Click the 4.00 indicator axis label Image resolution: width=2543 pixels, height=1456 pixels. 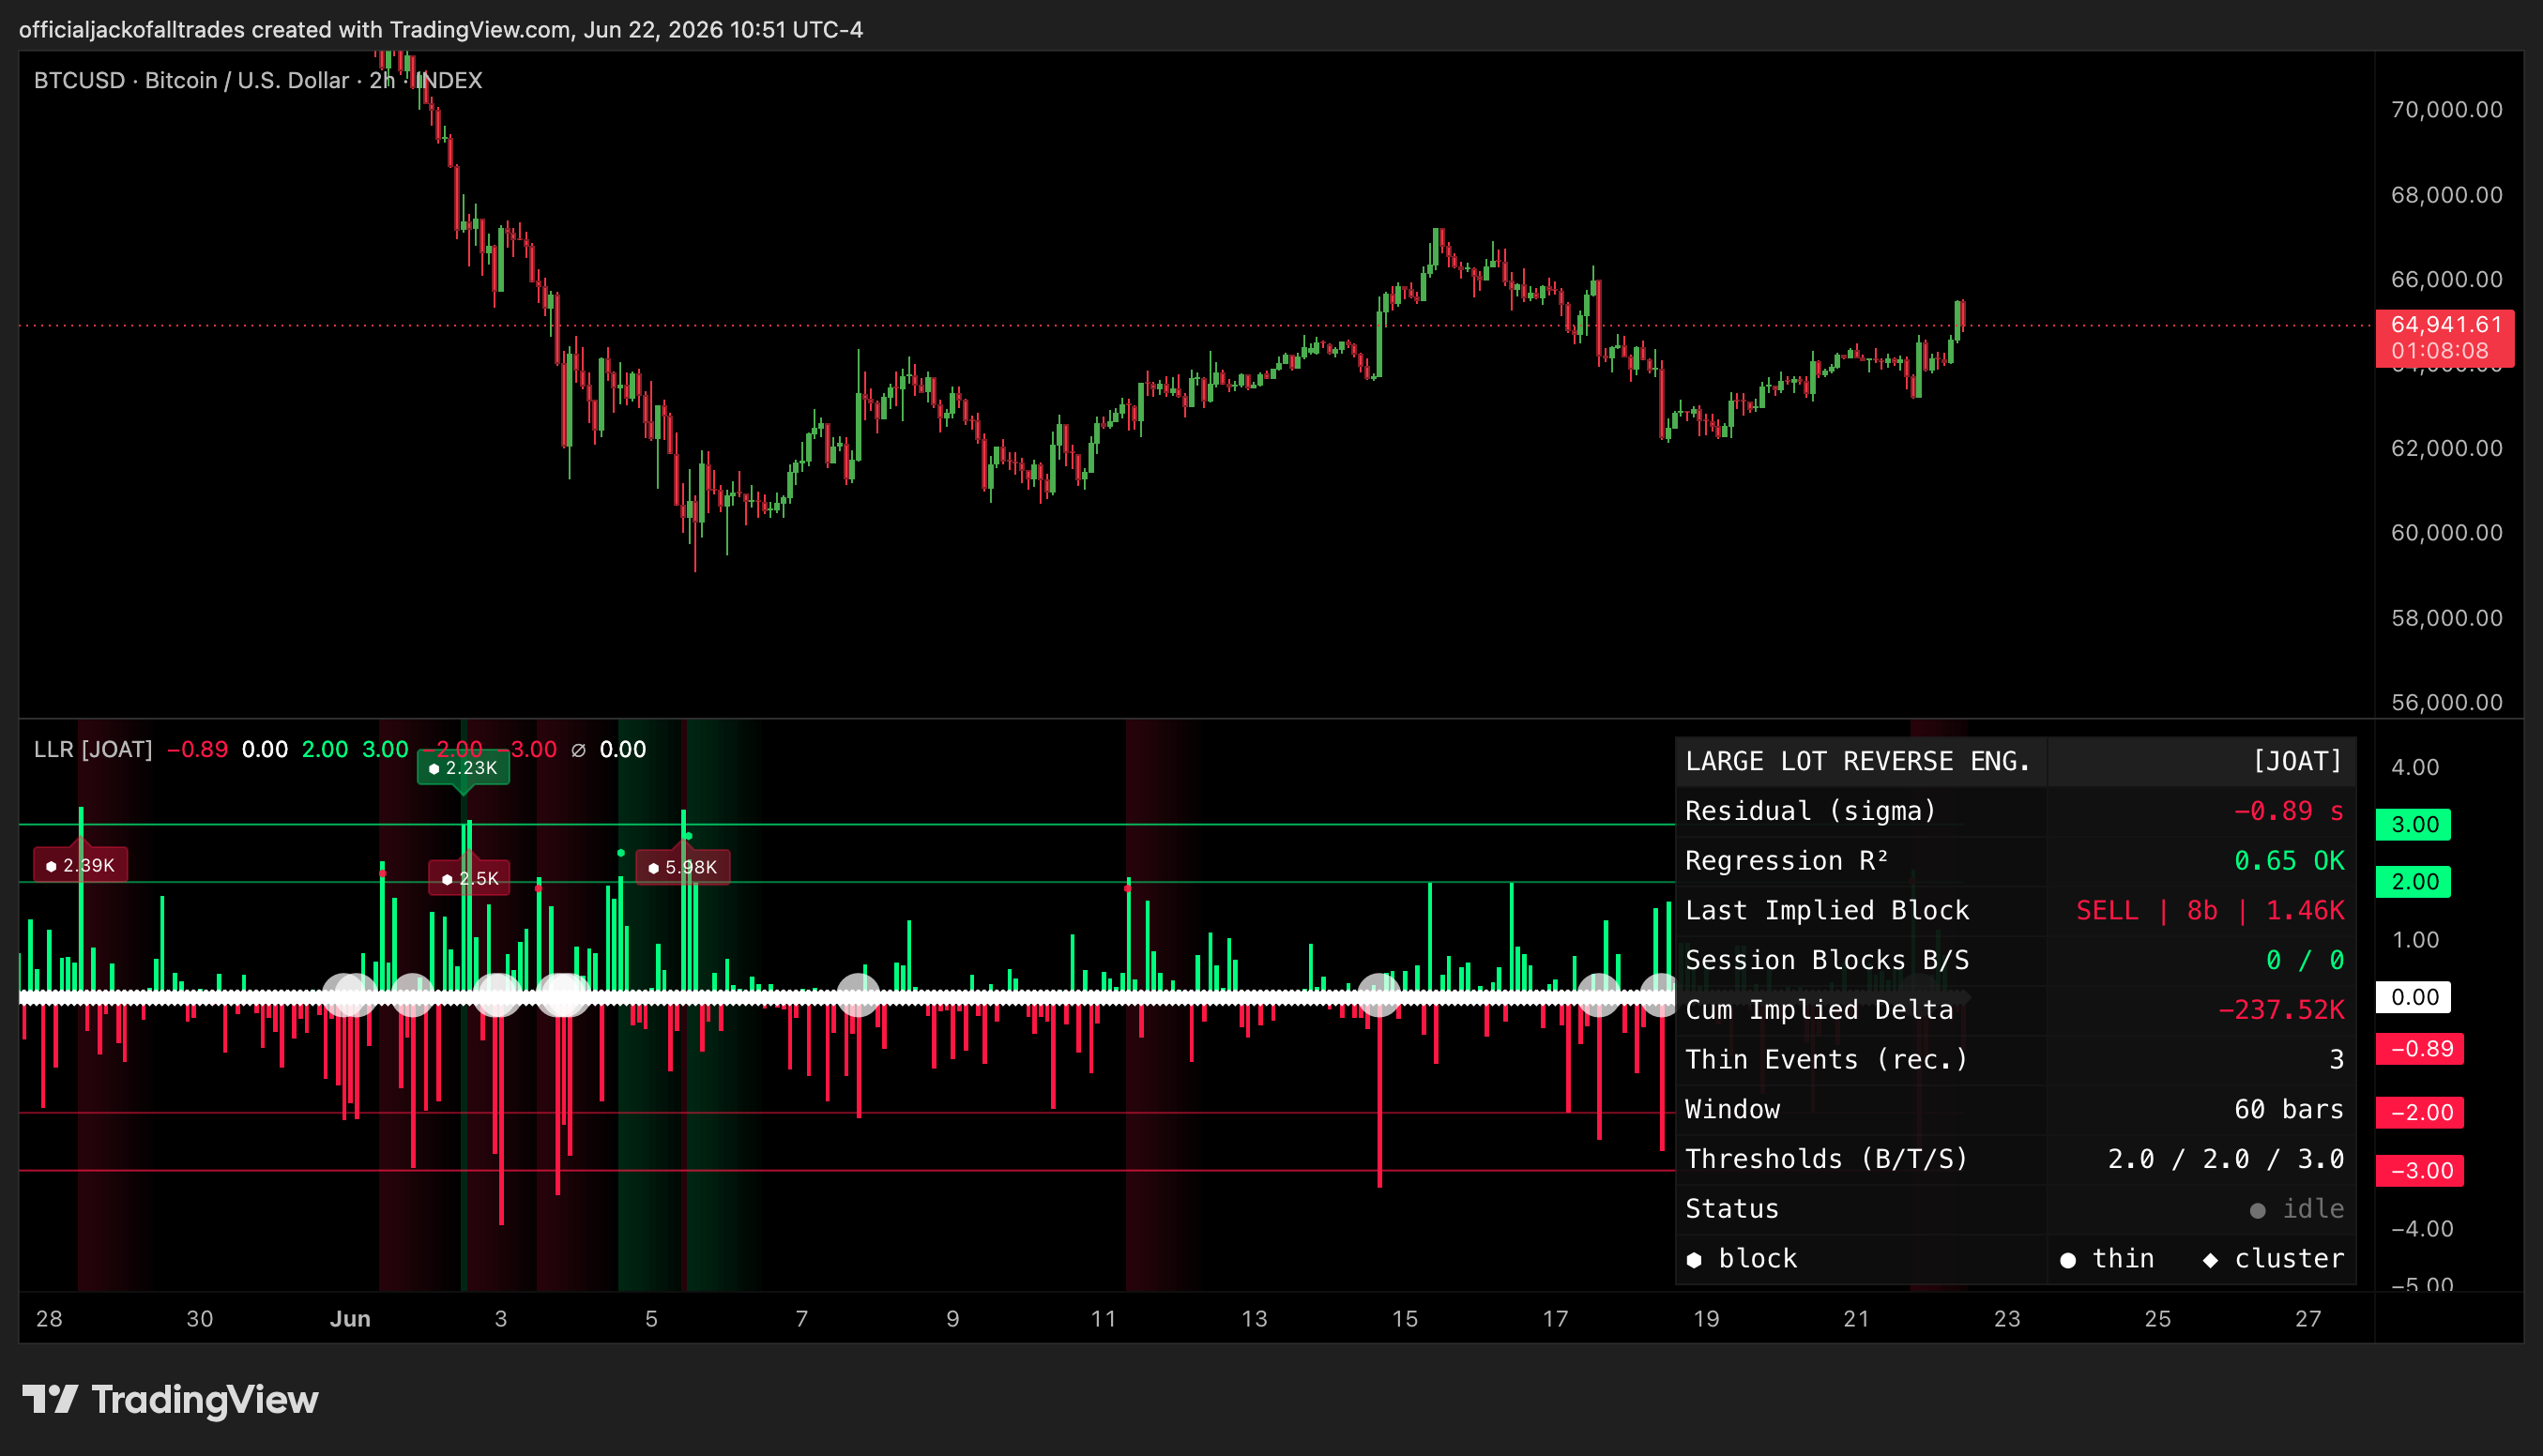click(x=2414, y=767)
